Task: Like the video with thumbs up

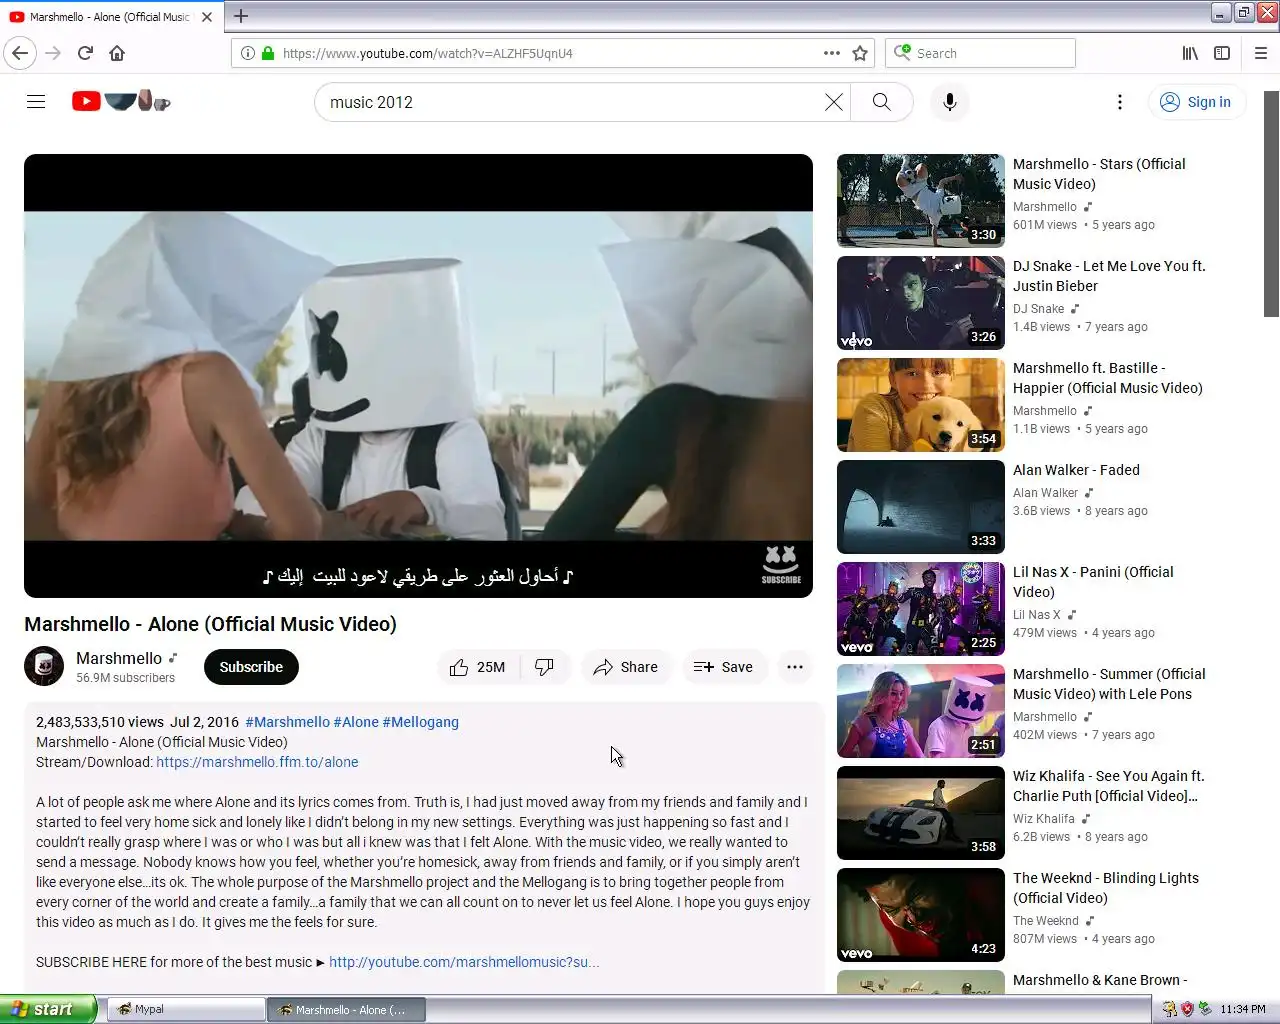Action: pyautogui.click(x=478, y=667)
